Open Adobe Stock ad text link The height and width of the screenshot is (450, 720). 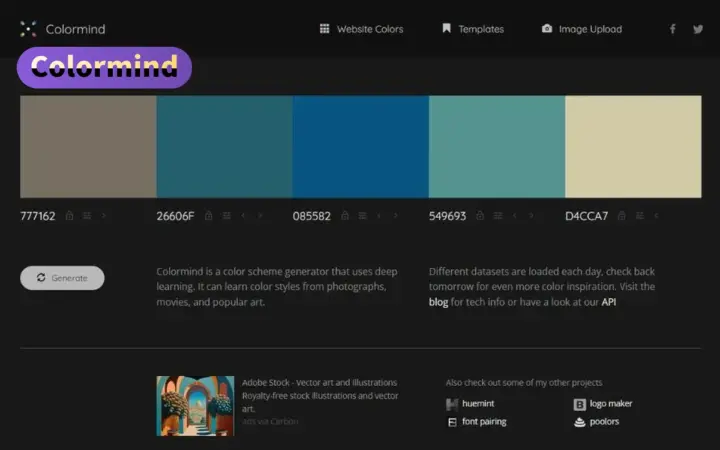point(320,395)
